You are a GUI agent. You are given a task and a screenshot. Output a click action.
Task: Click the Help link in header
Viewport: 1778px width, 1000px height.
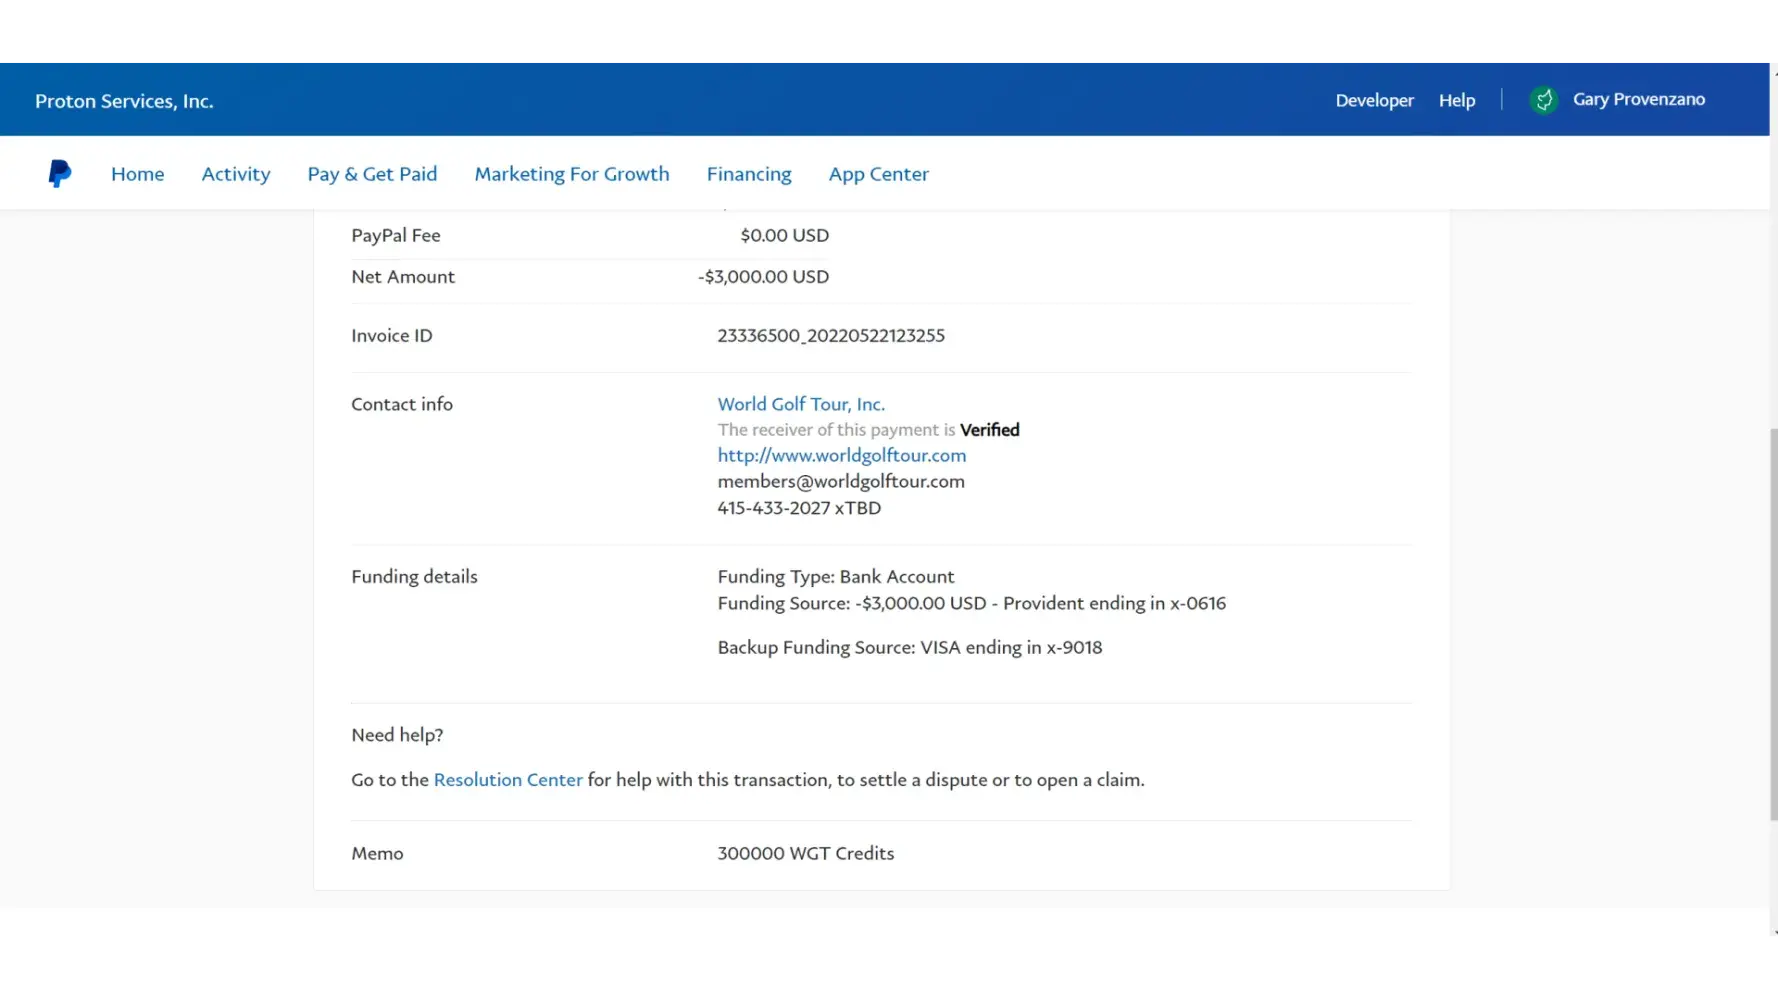[1457, 100]
